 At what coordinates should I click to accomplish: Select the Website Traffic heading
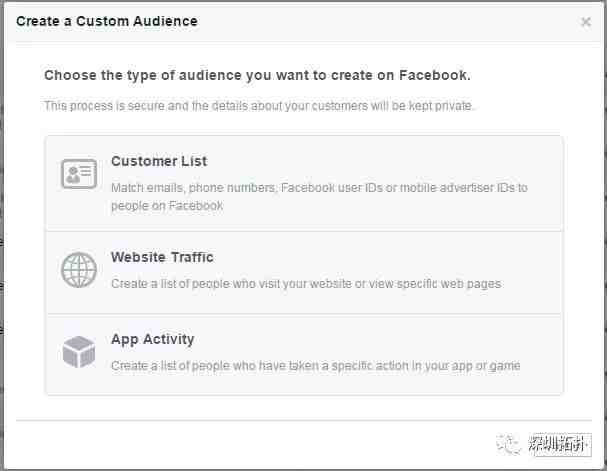(162, 257)
